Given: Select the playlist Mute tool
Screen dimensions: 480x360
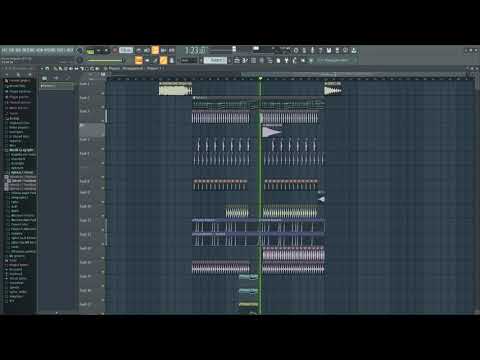Looking at the screenshot, I should [x=71, y=68].
